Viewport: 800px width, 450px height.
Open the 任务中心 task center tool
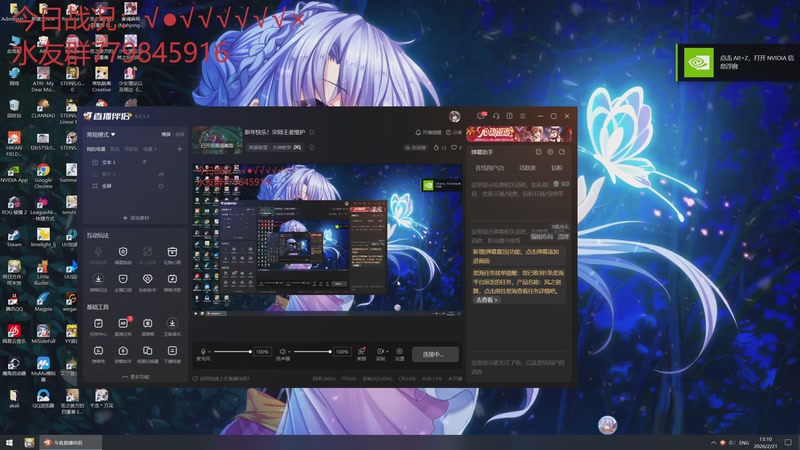pos(98,327)
